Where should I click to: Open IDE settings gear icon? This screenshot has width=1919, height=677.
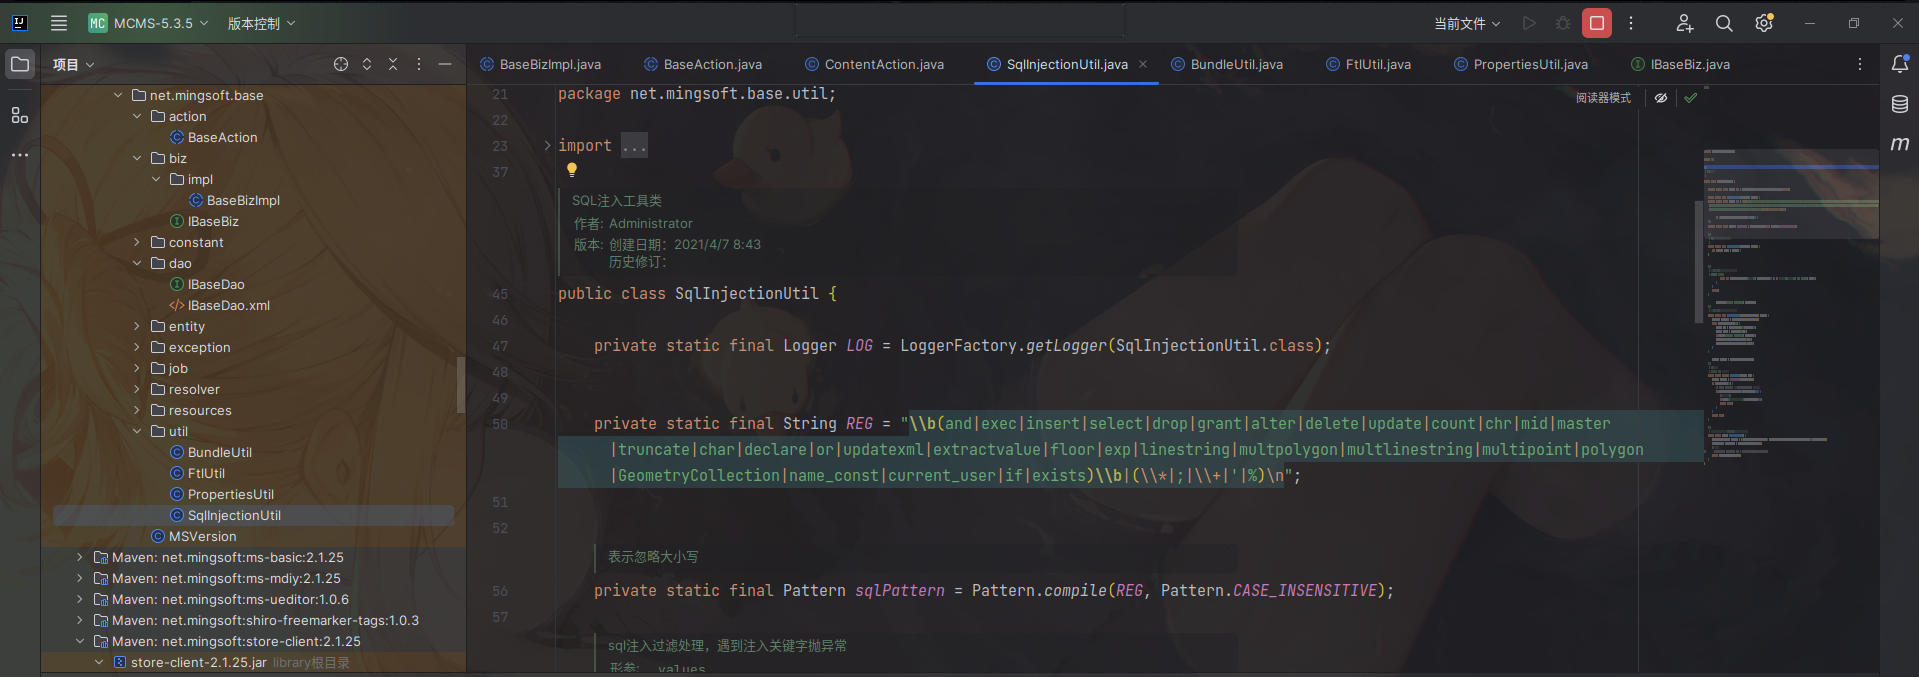click(1764, 23)
